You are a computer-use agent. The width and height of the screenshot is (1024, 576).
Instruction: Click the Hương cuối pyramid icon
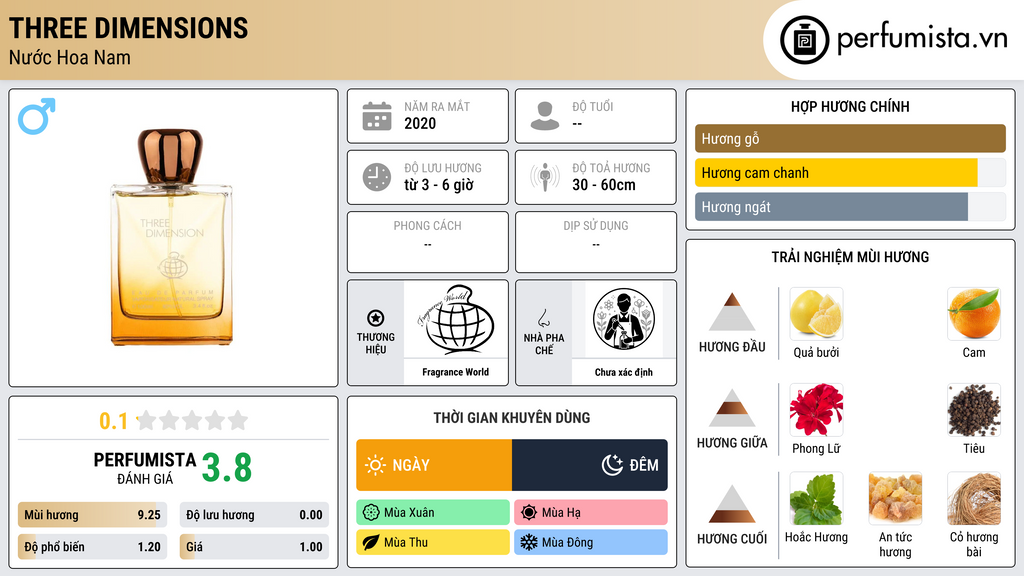click(x=732, y=504)
